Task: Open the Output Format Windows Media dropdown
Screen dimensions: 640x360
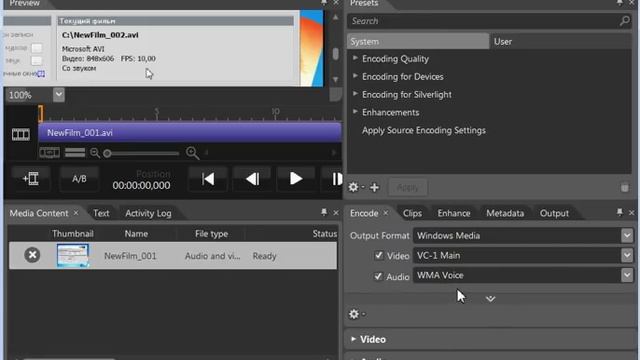Action: (x=627, y=236)
